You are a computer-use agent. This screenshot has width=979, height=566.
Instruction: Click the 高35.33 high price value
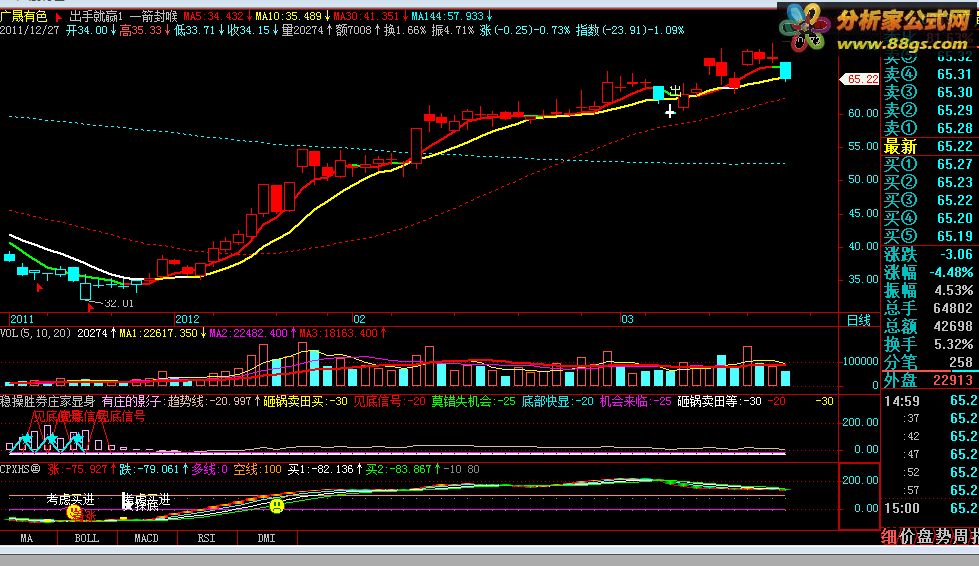click(145, 30)
